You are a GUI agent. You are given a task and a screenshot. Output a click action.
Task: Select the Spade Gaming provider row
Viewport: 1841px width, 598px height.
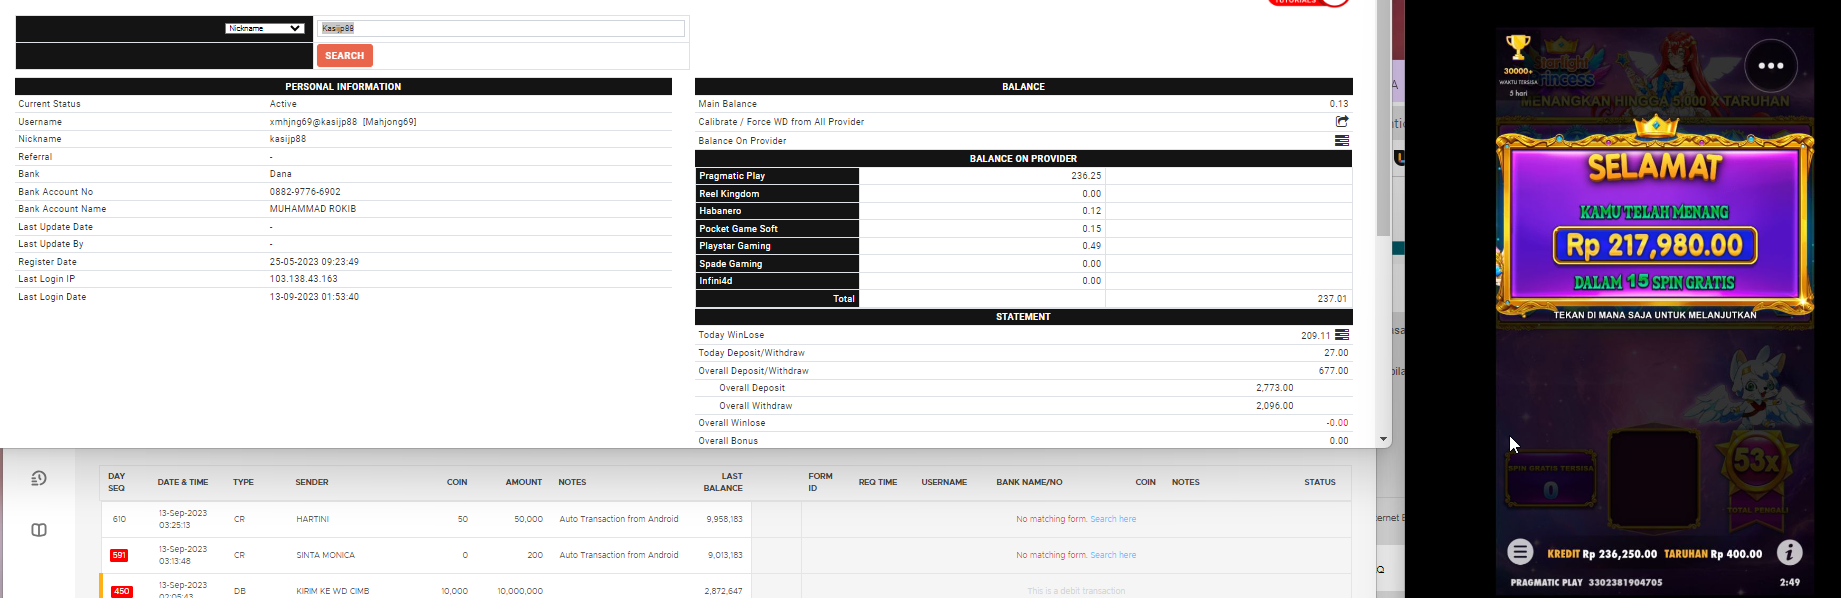1023,264
